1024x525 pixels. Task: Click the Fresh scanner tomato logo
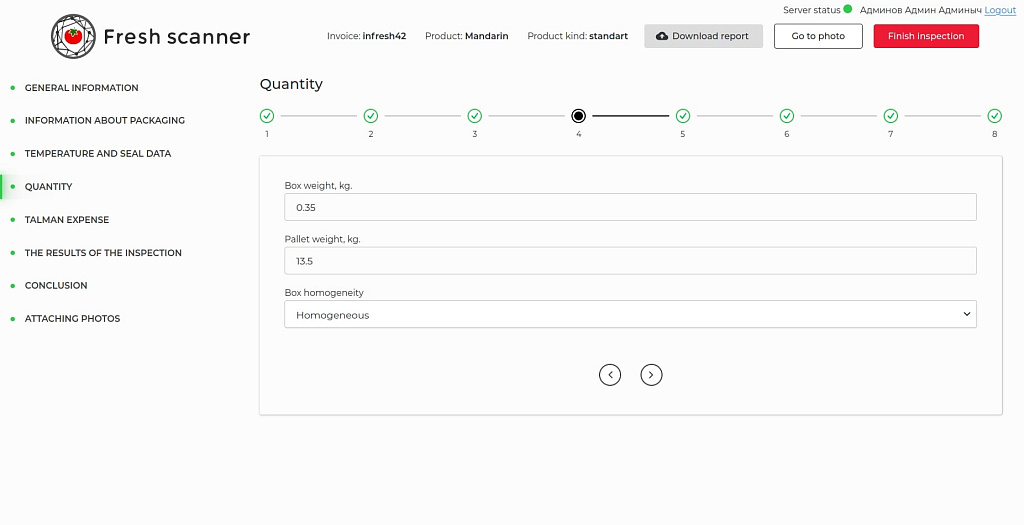(x=72, y=37)
